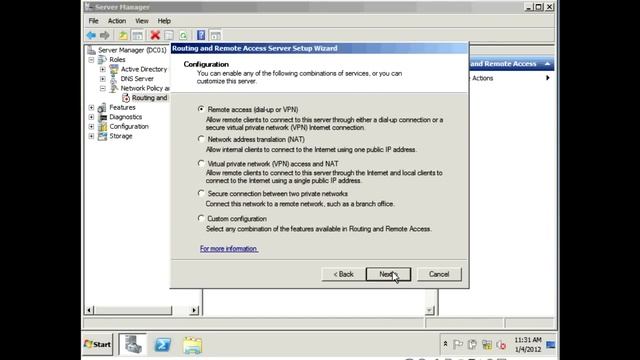Screen dimensions: 640x360
Task: Collapse the Network Policy tree node
Action: click(x=102, y=88)
